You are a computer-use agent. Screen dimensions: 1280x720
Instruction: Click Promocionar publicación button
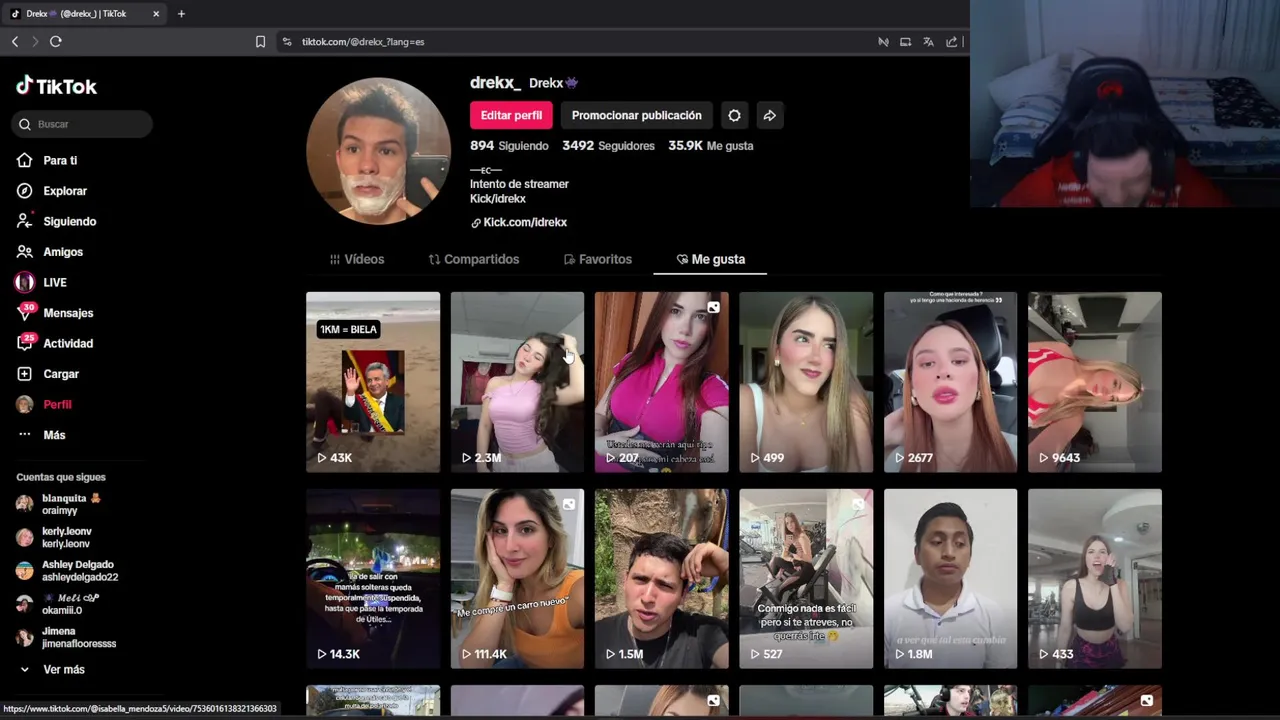click(x=636, y=115)
